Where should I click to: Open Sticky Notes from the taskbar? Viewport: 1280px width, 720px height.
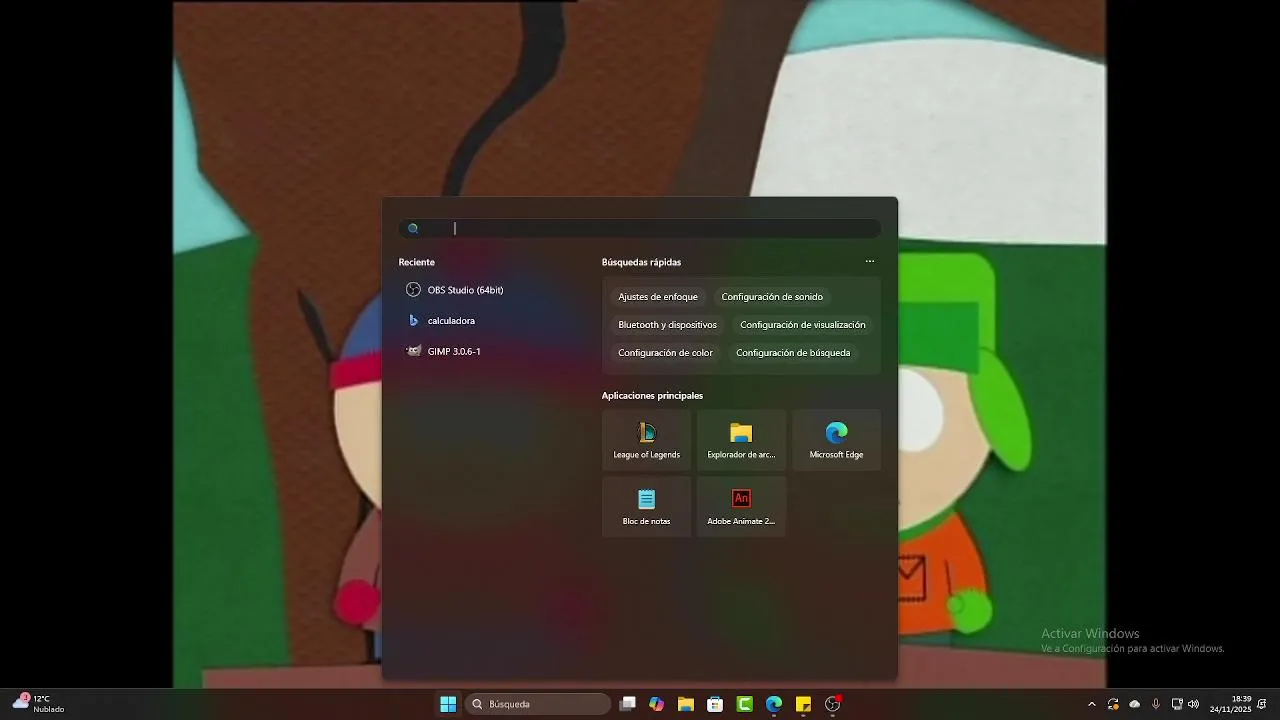(x=803, y=704)
